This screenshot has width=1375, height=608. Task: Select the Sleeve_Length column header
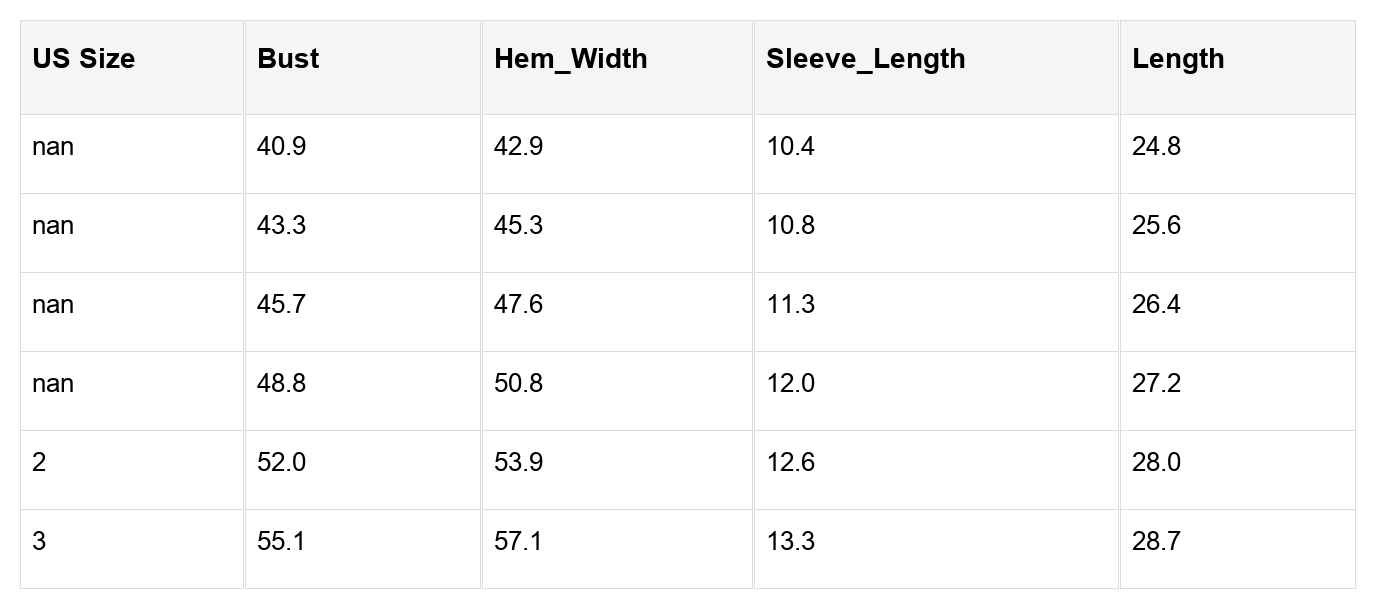coord(865,59)
